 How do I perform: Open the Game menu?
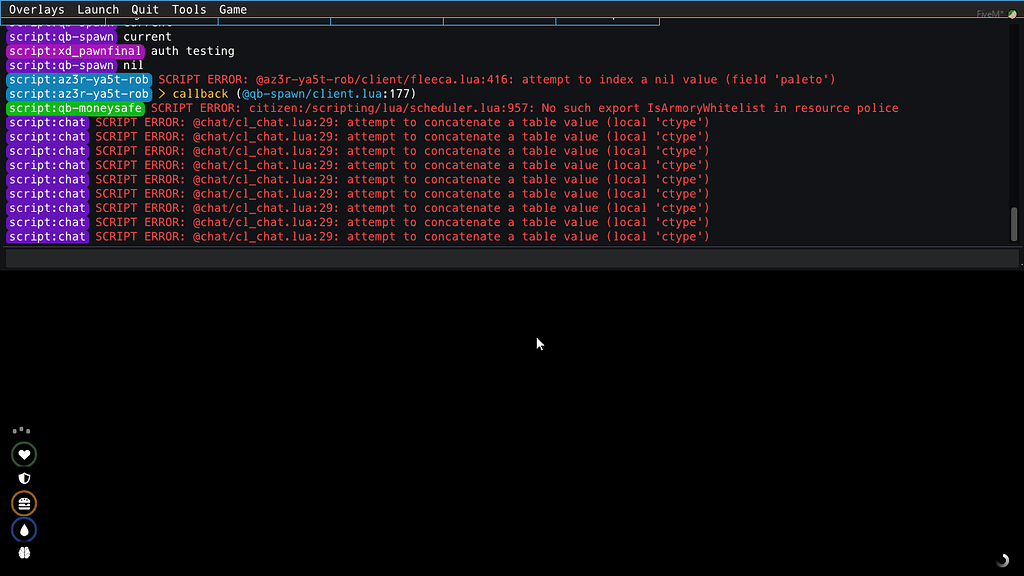point(232,9)
